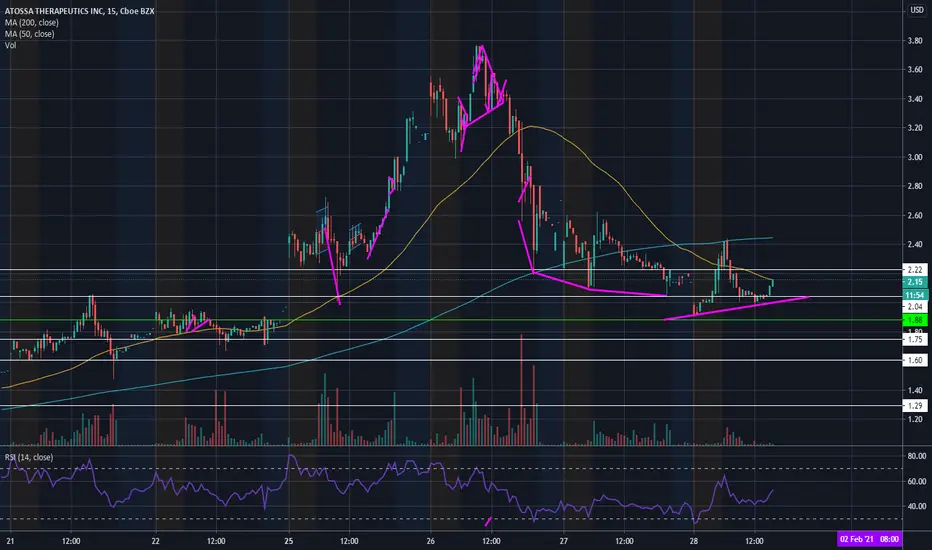Click the date 28 on time axis
932x550 pixels.
[x=694, y=541]
